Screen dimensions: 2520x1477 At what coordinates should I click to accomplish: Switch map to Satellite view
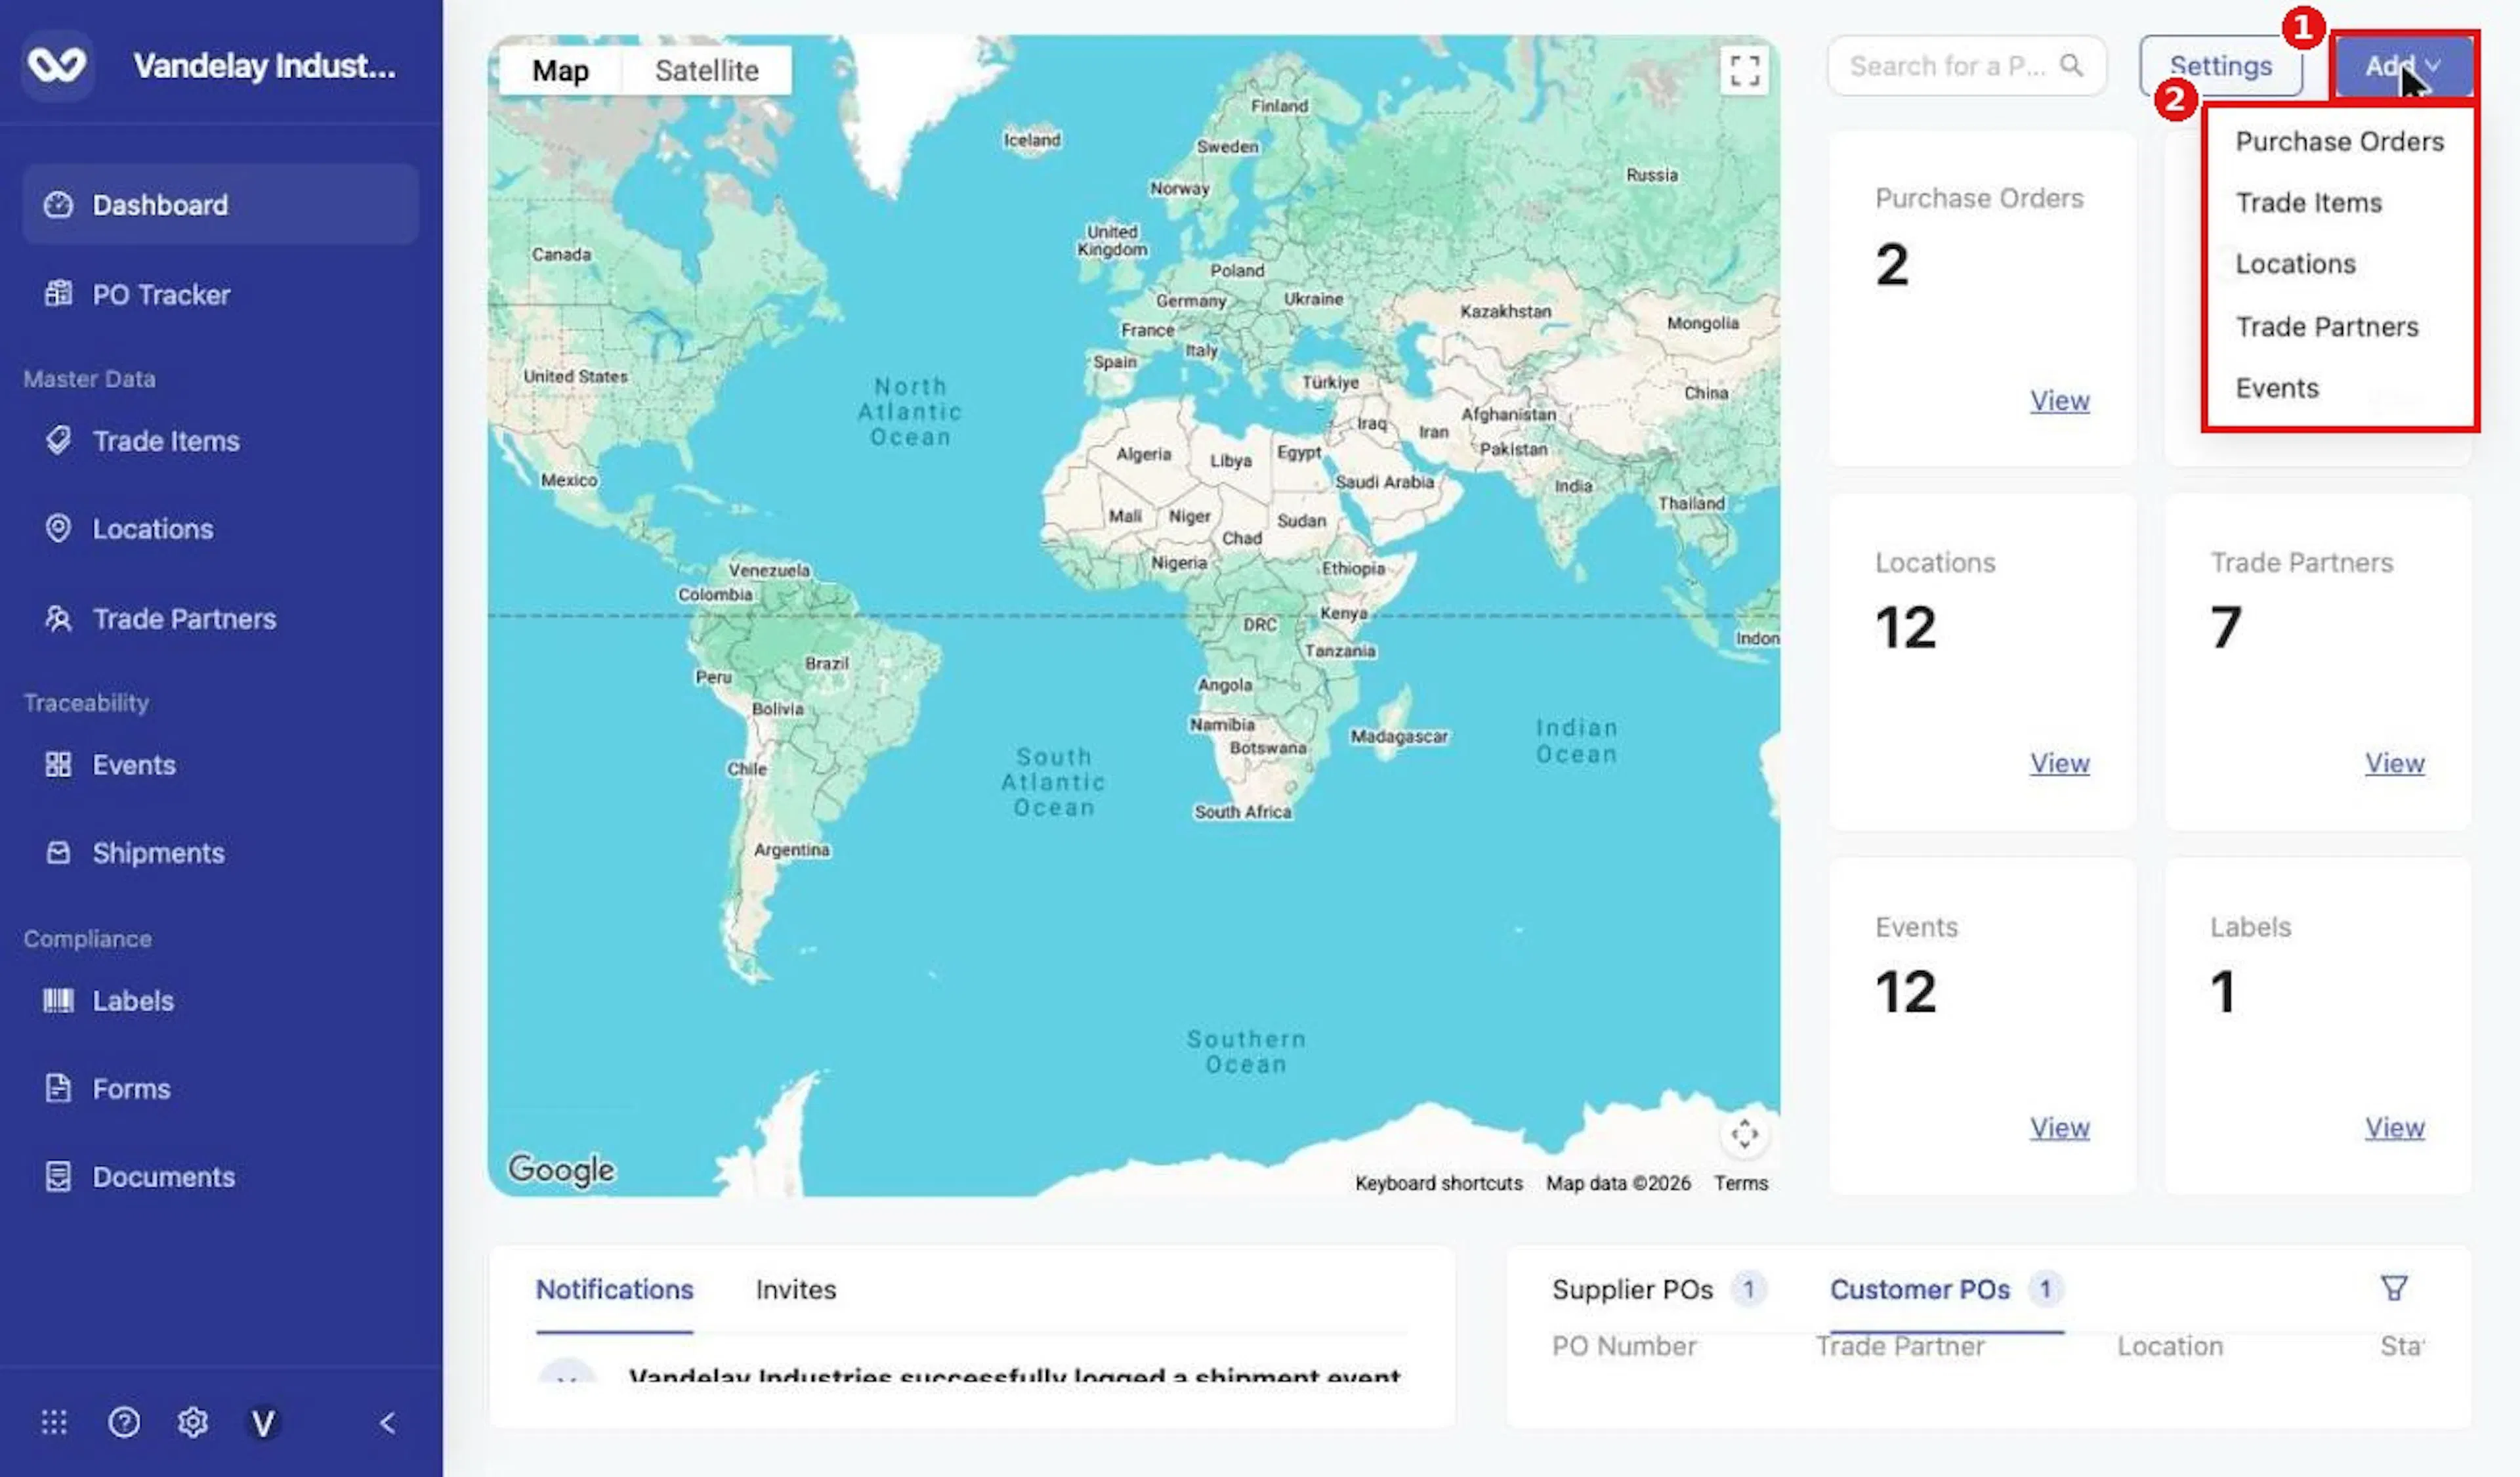click(706, 70)
